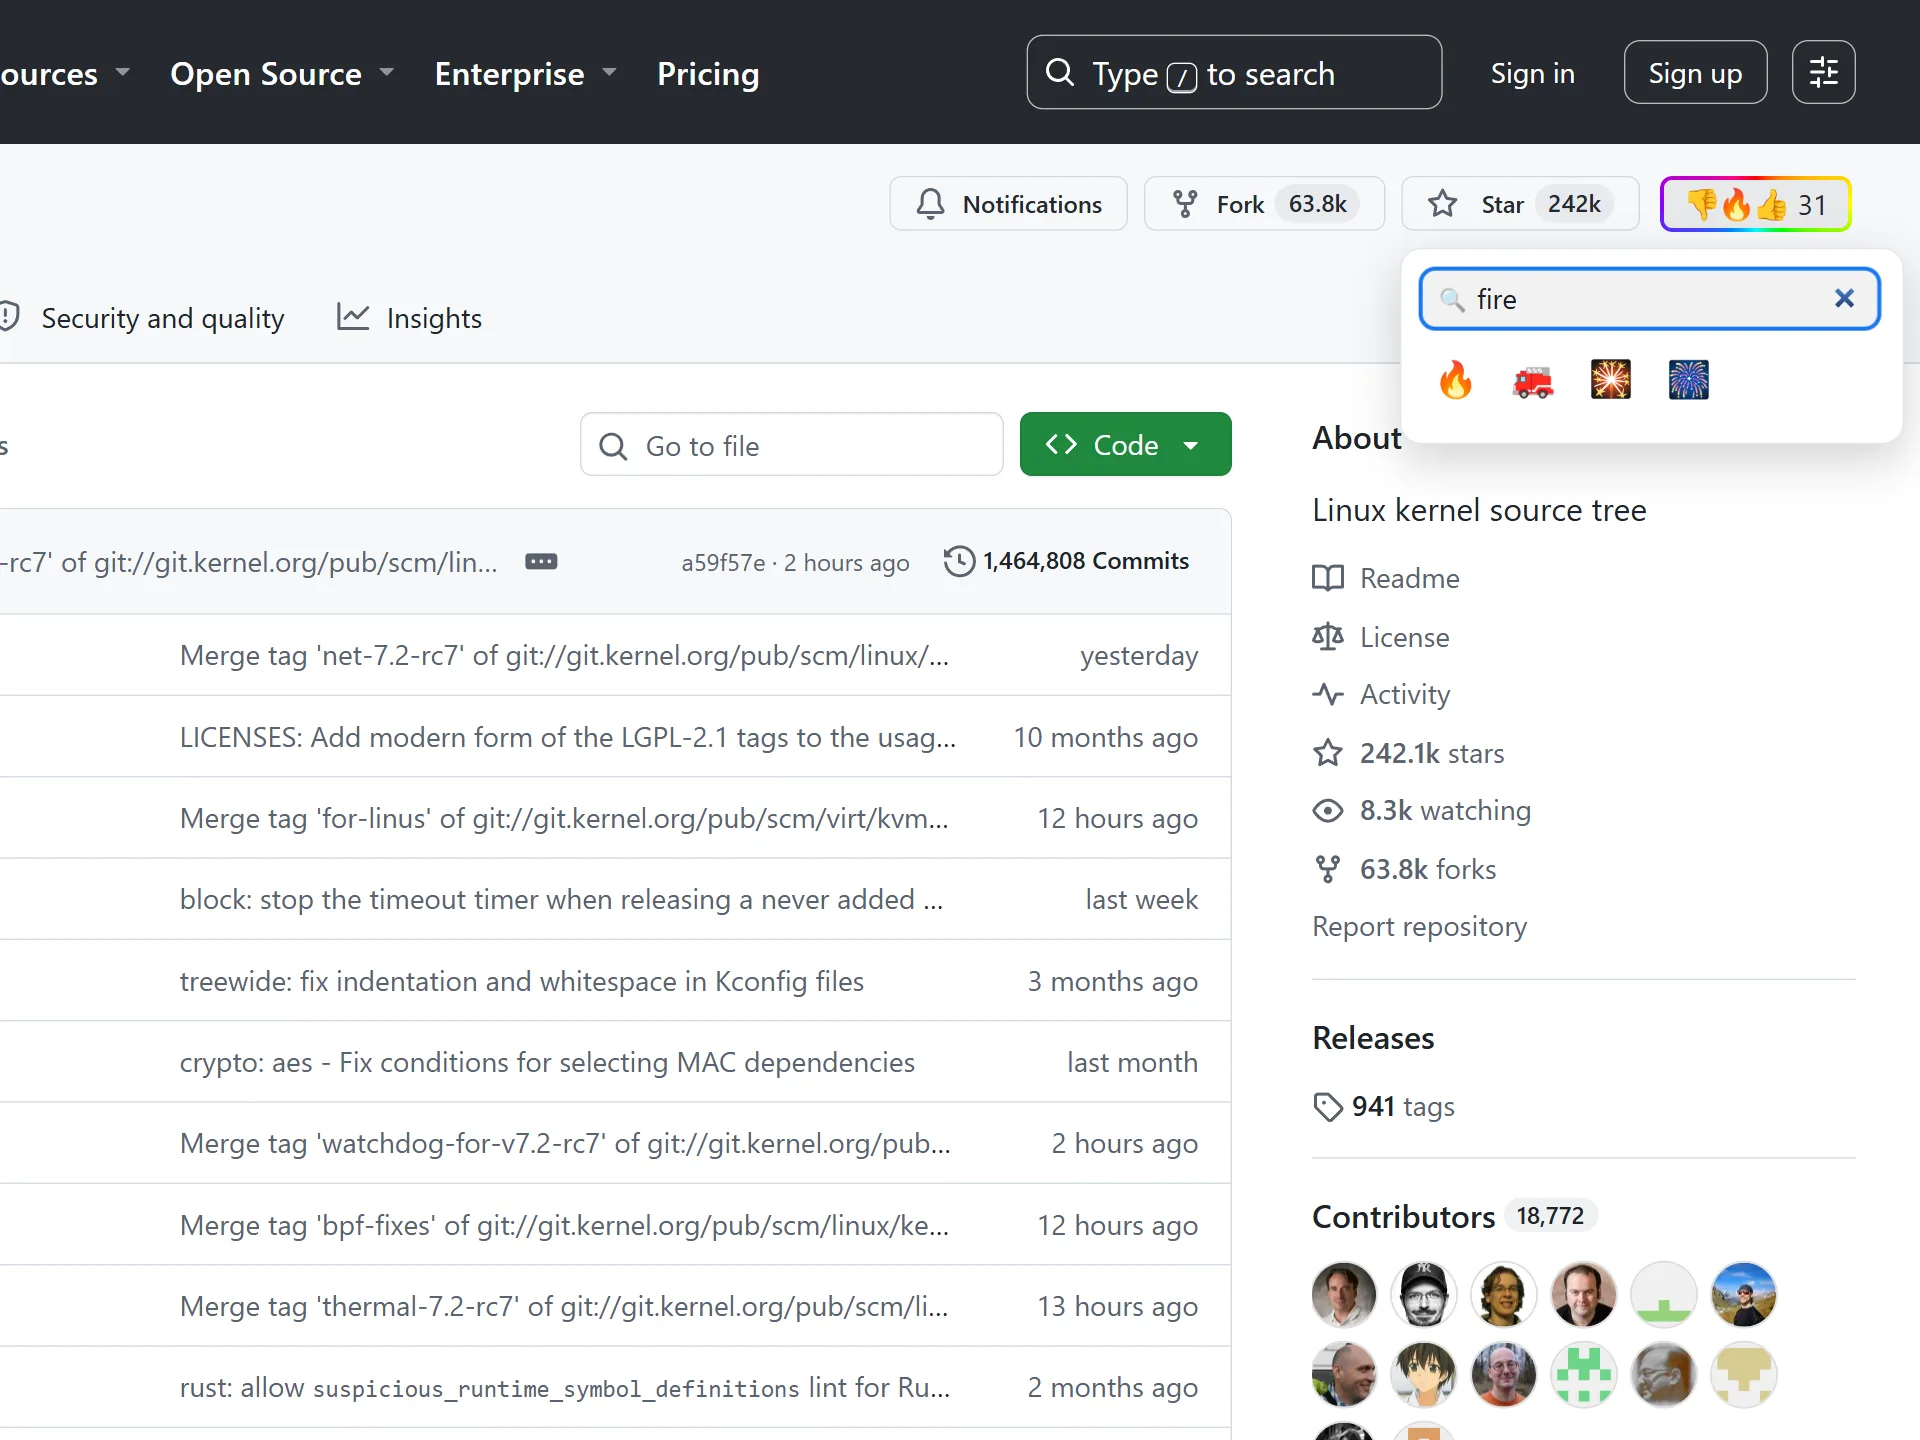Viewport: 1920px width, 1440px height.
Task: Open commit 'rust: allow suspicious_runtime_symbol_definitions'
Action: tap(565, 1387)
